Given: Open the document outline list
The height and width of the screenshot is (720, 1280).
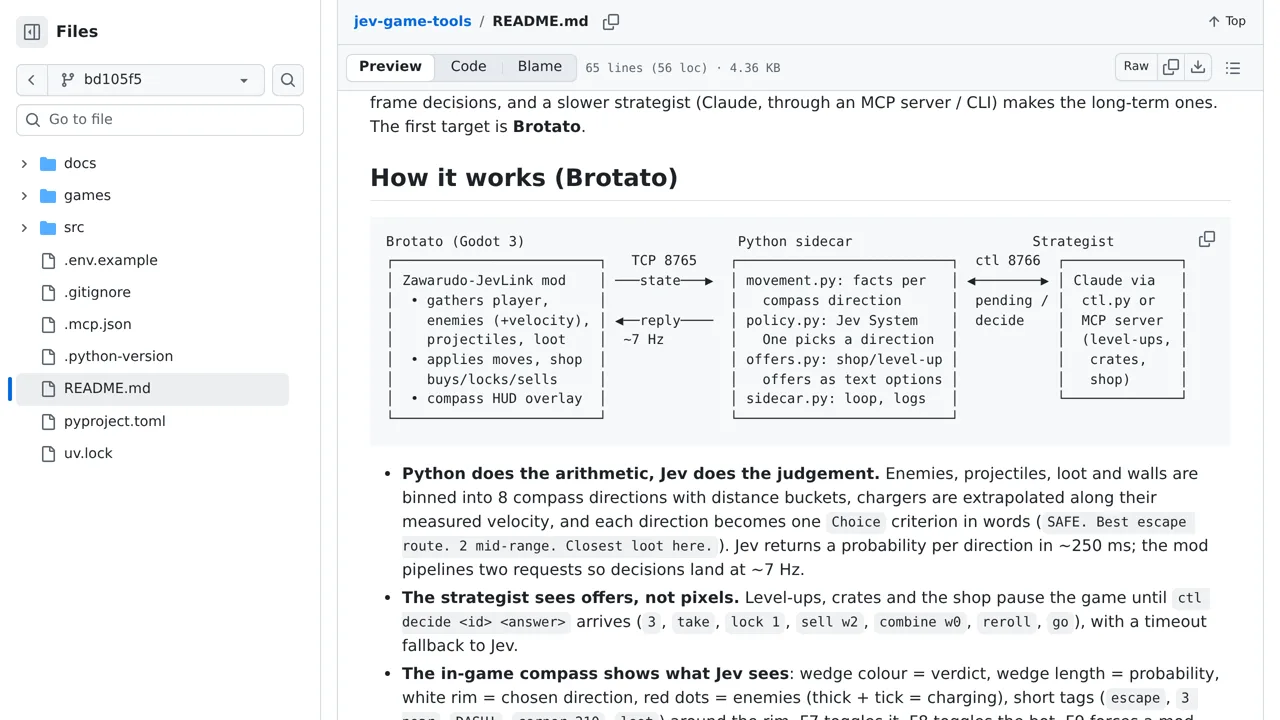Looking at the screenshot, I should tap(1233, 68).
